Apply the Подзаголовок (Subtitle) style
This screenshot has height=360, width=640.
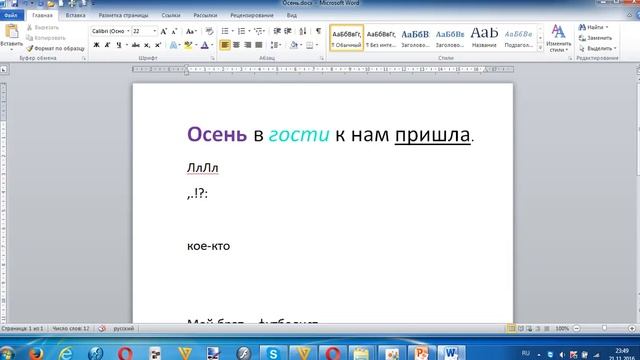click(x=518, y=38)
